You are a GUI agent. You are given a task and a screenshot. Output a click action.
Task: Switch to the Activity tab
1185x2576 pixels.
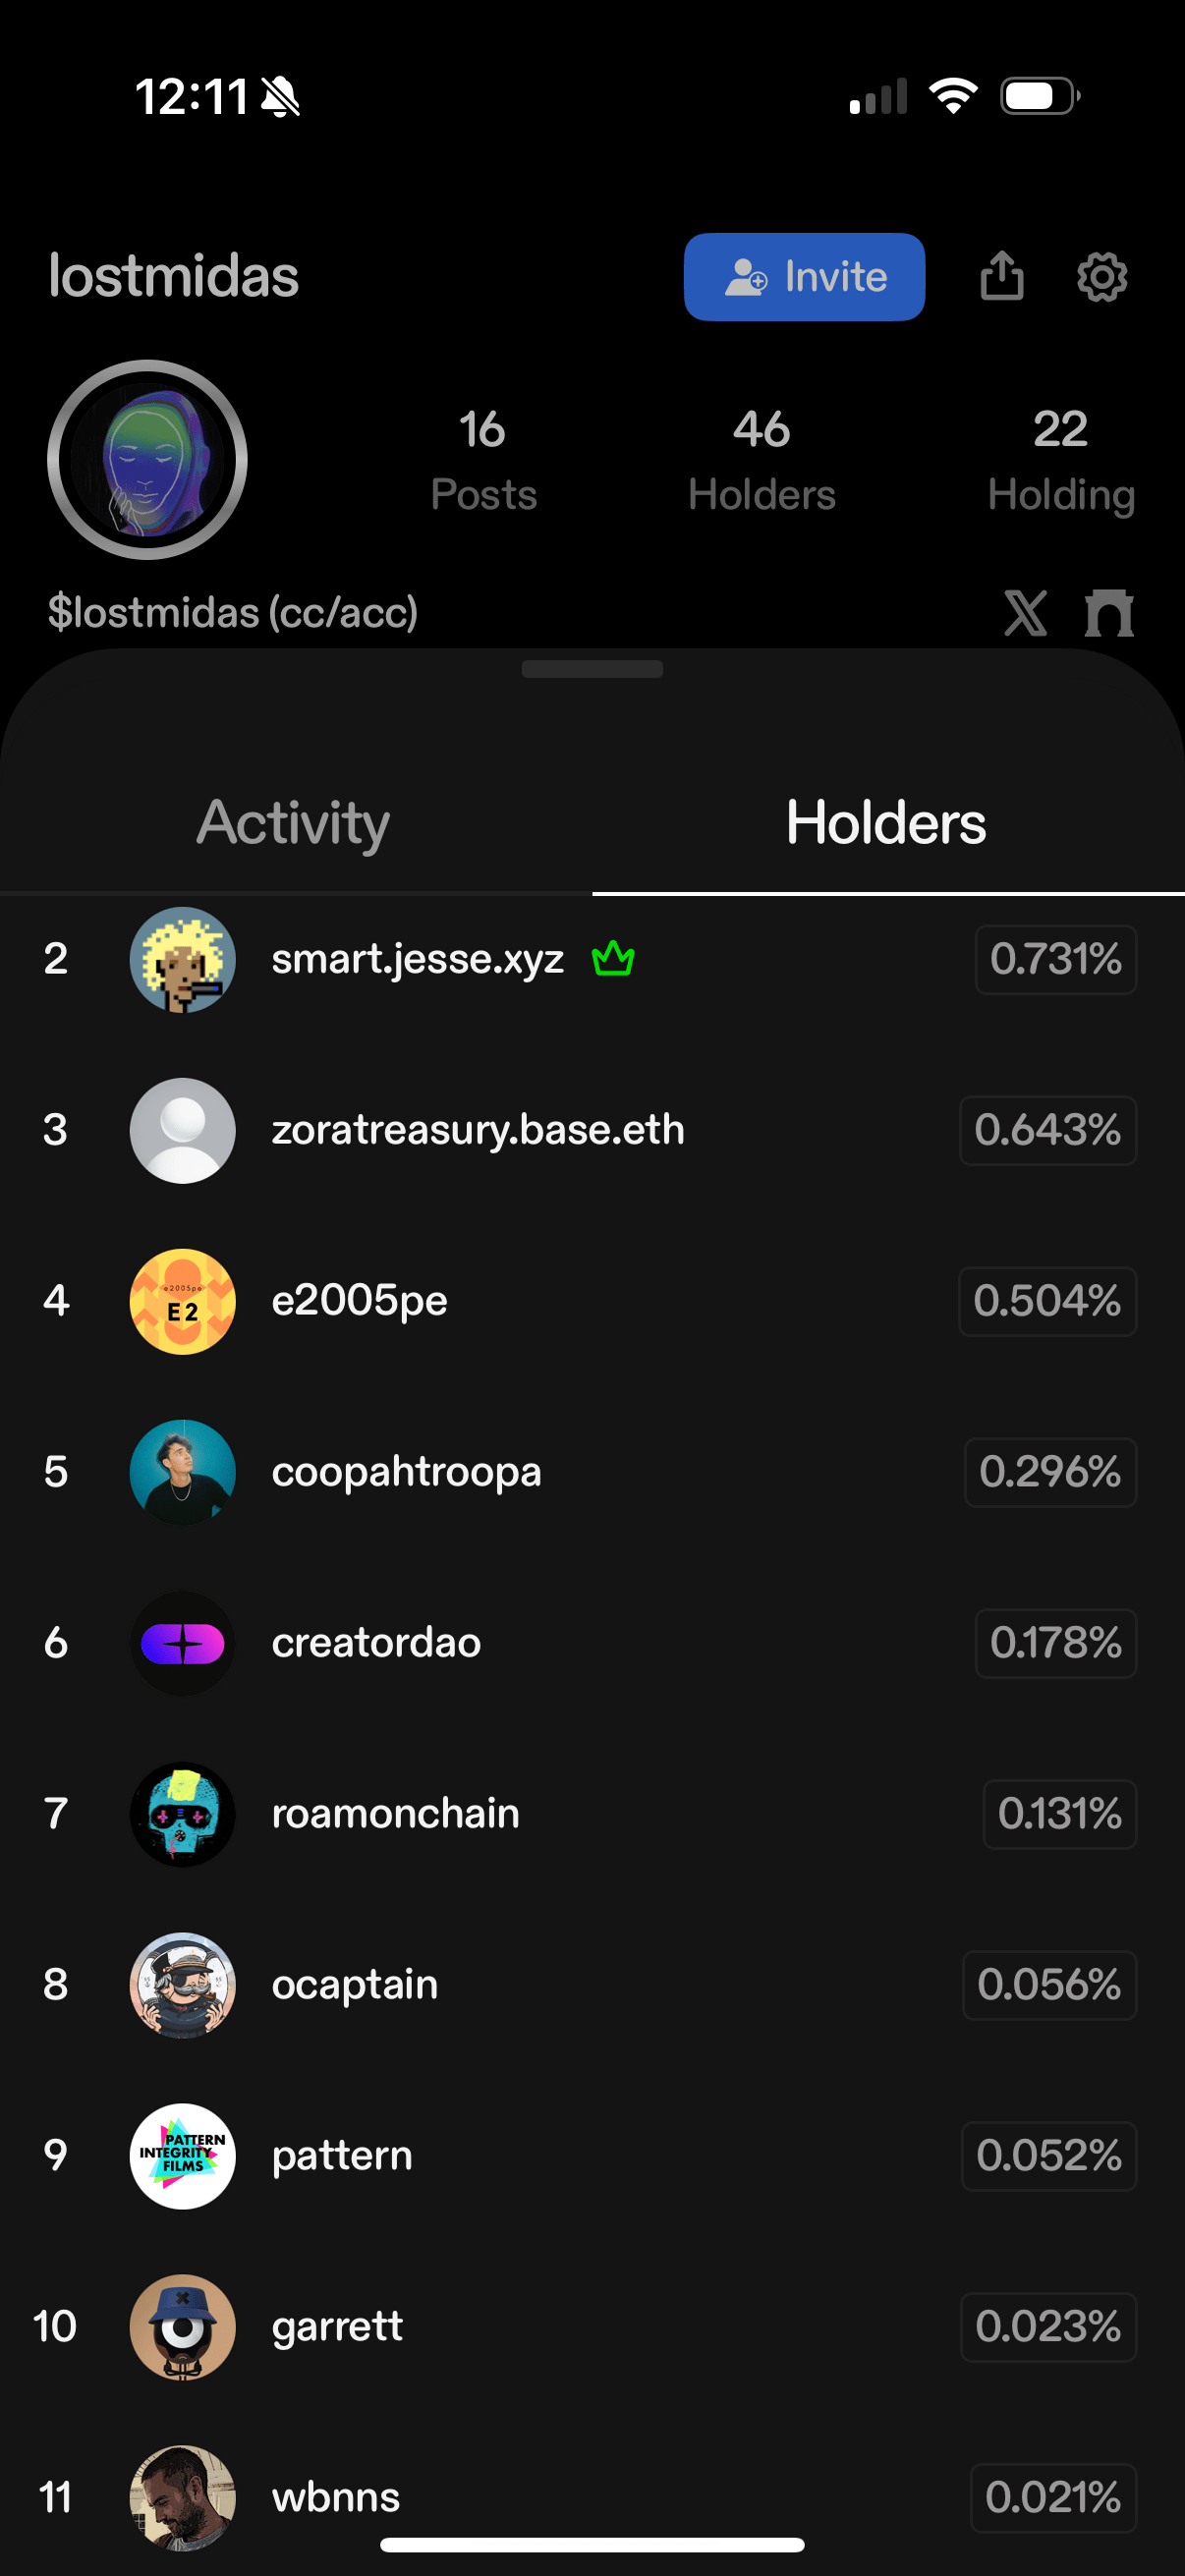pyautogui.click(x=293, y=823)
